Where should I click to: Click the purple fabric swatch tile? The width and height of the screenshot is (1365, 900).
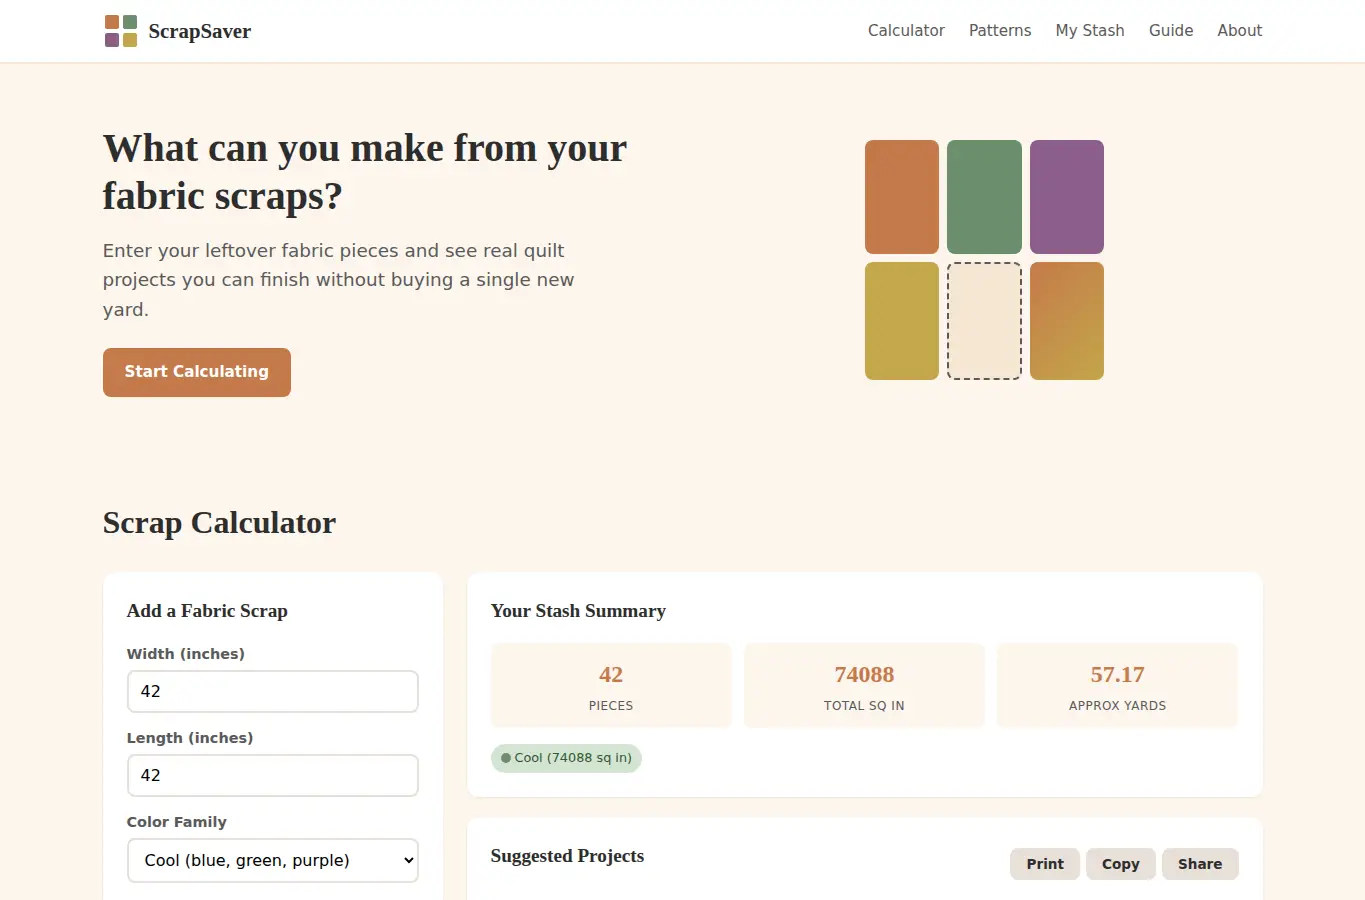click(1067, 197)
